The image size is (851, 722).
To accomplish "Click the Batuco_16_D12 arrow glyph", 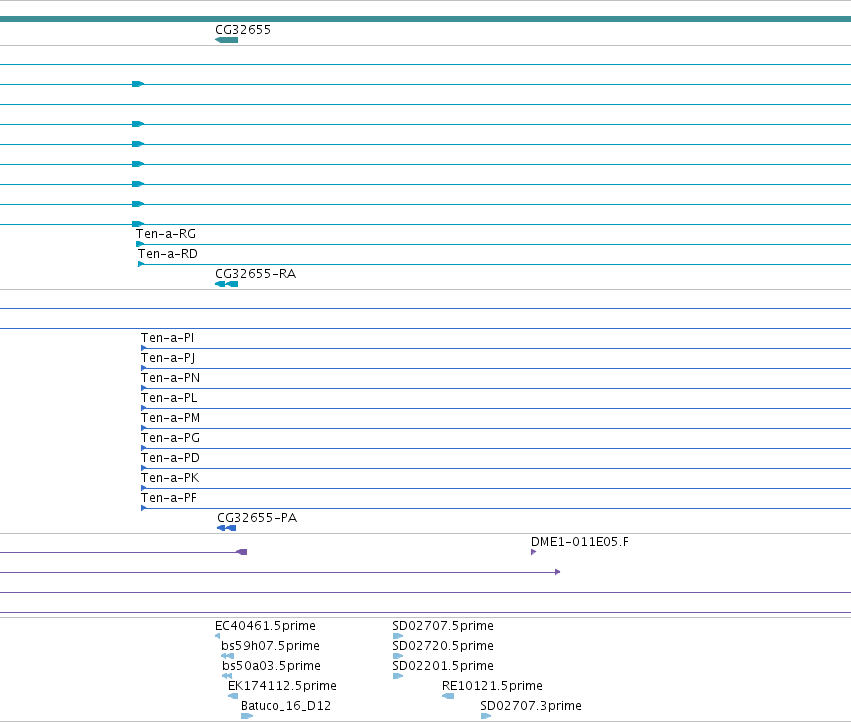I will (247, 716).
